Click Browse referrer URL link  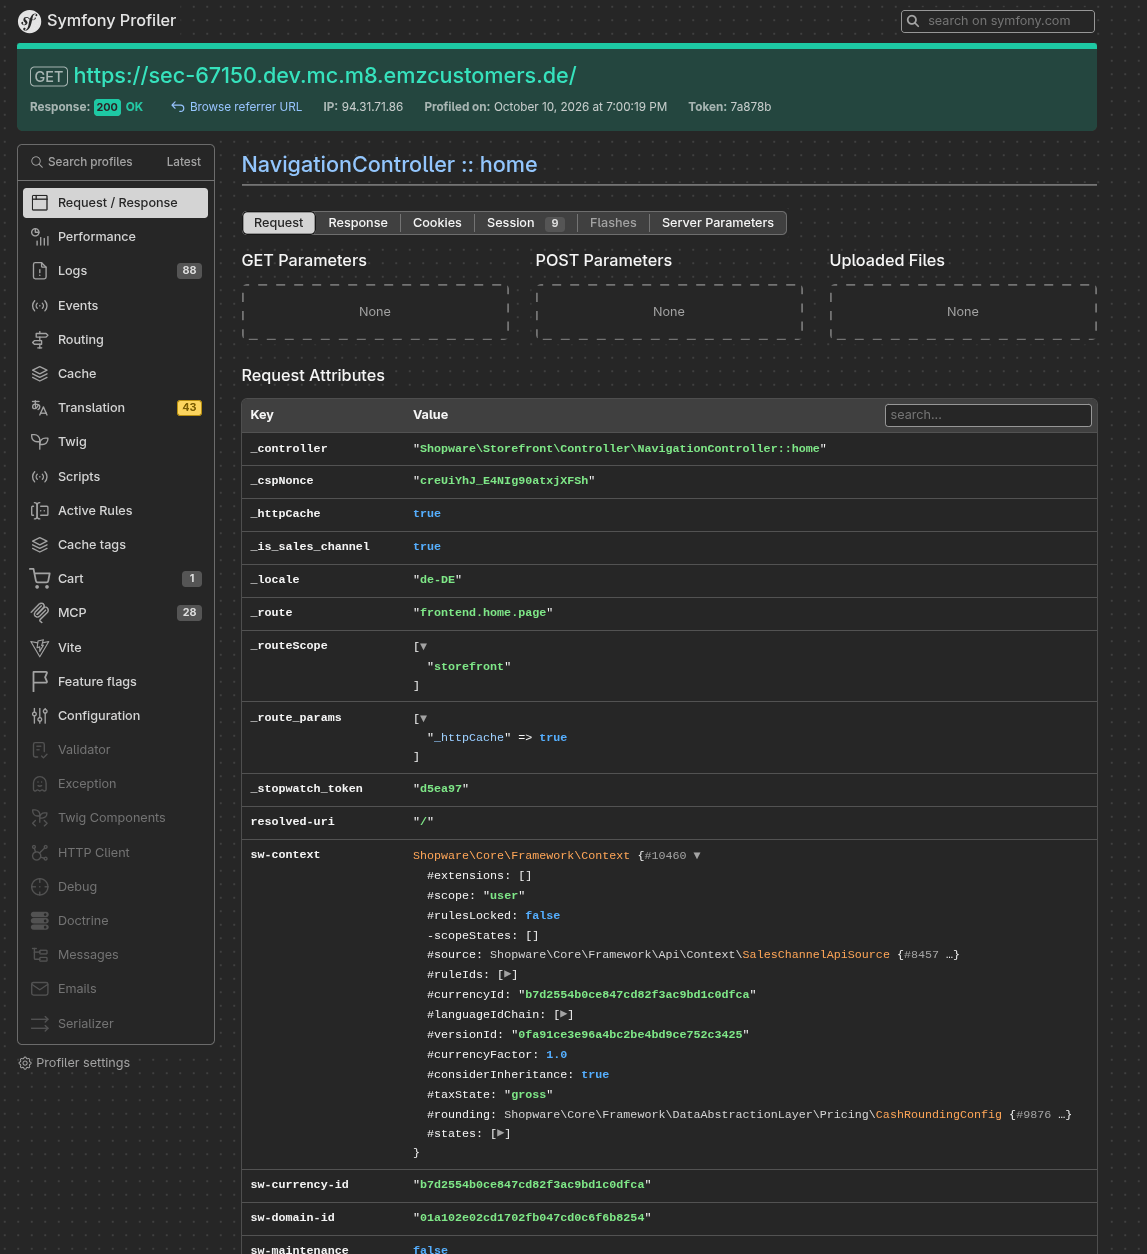click(236, 107)
